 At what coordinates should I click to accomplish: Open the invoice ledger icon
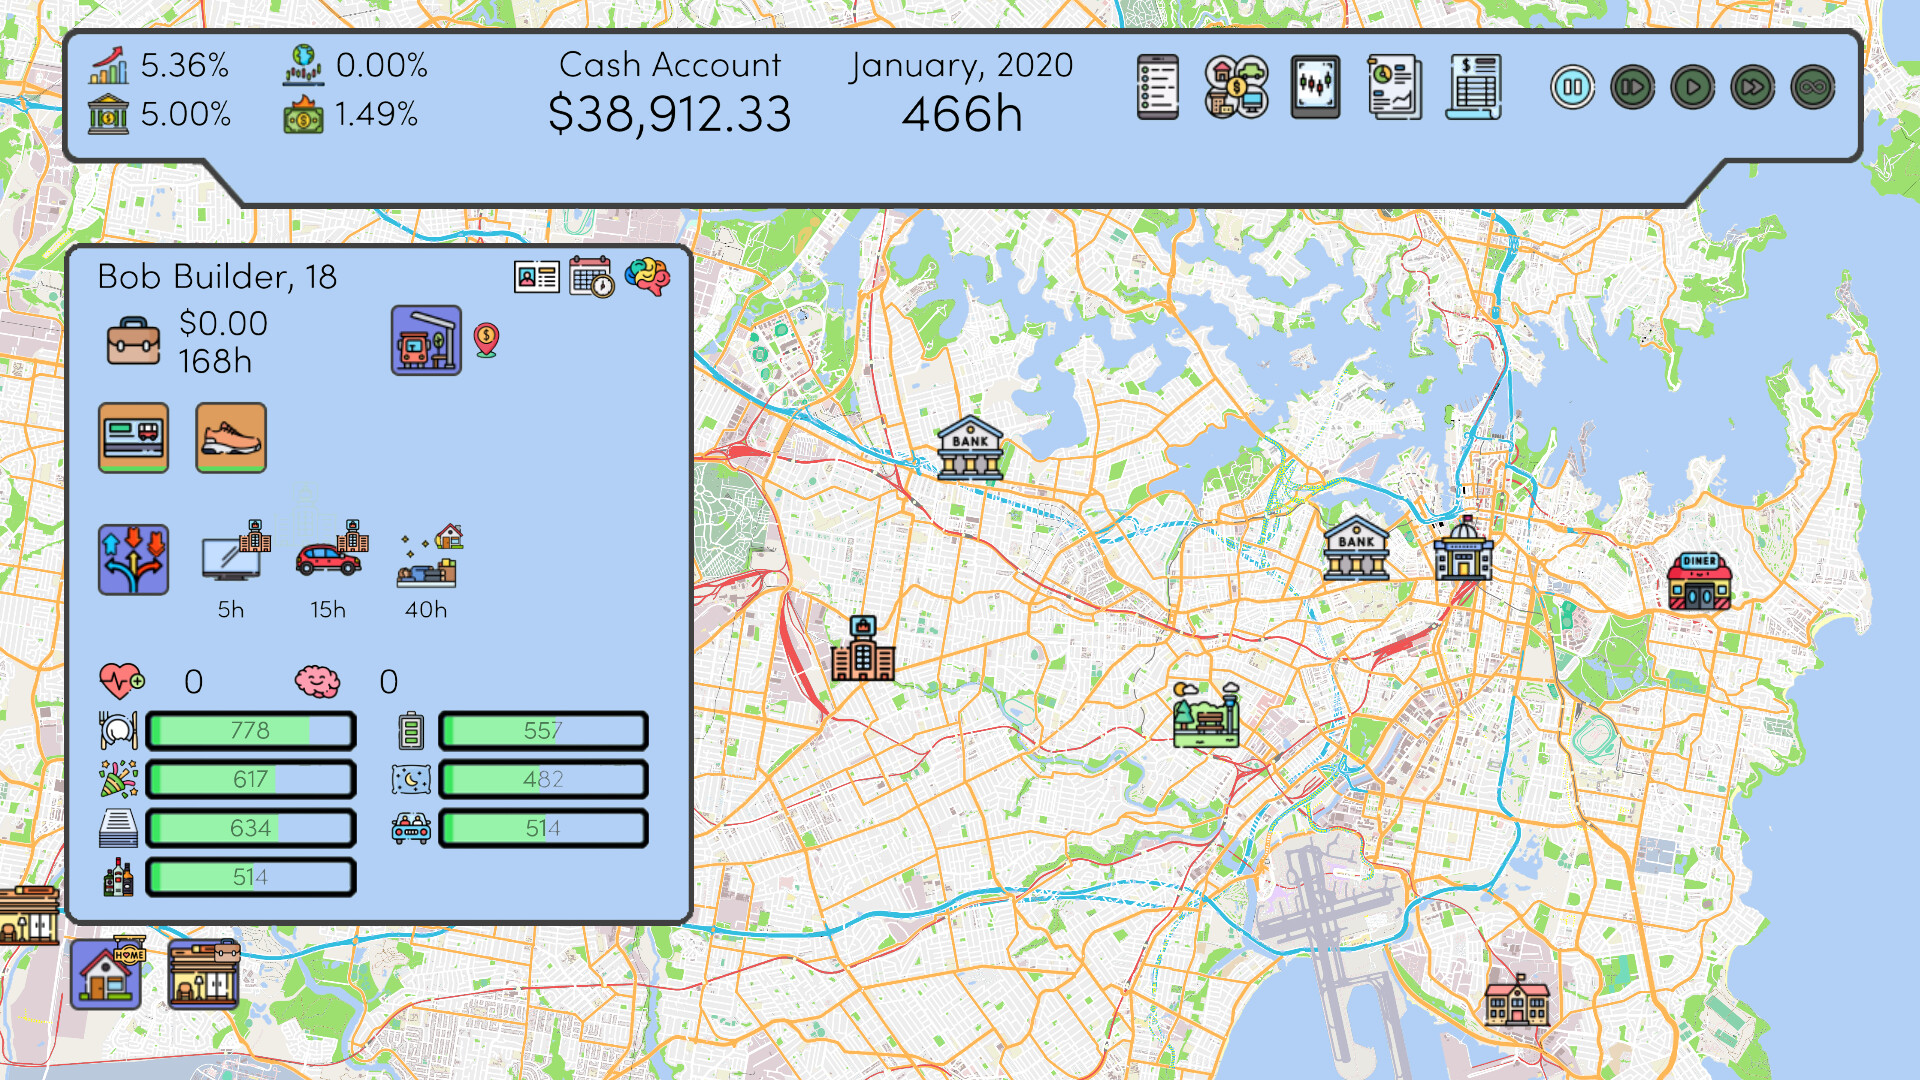tap(1474, 88)
